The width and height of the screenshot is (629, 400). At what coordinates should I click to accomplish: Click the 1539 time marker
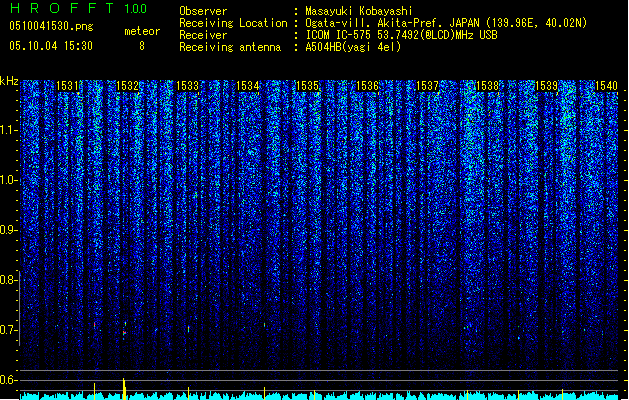click(547, 86)
